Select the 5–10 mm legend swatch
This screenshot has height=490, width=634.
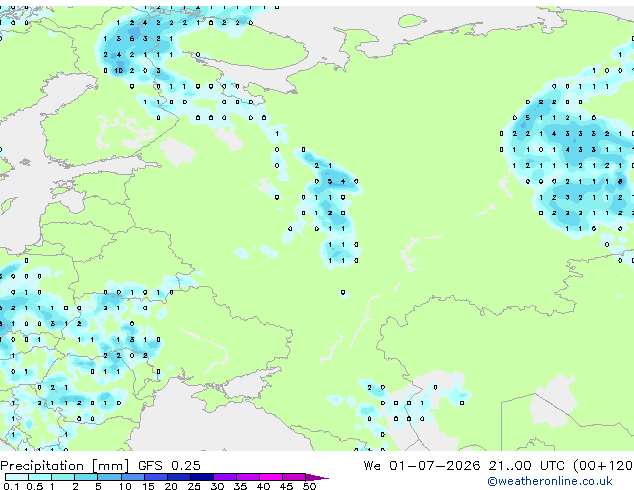[x=109, y=477]
